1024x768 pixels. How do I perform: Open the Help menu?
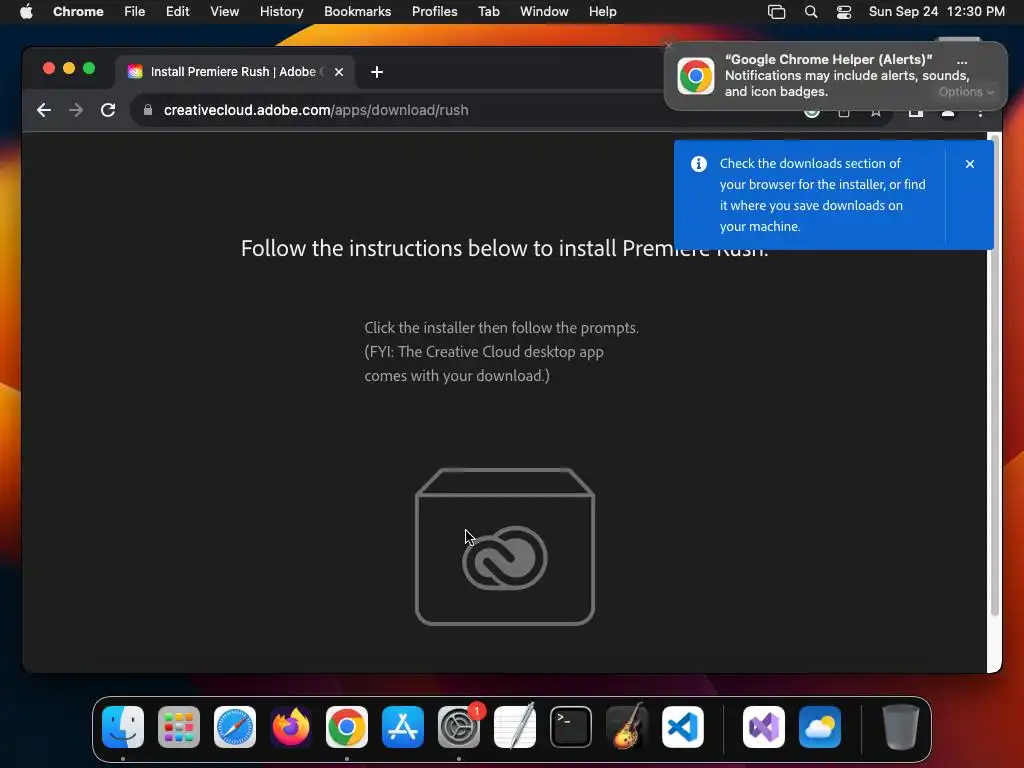(x=602, y=12)
